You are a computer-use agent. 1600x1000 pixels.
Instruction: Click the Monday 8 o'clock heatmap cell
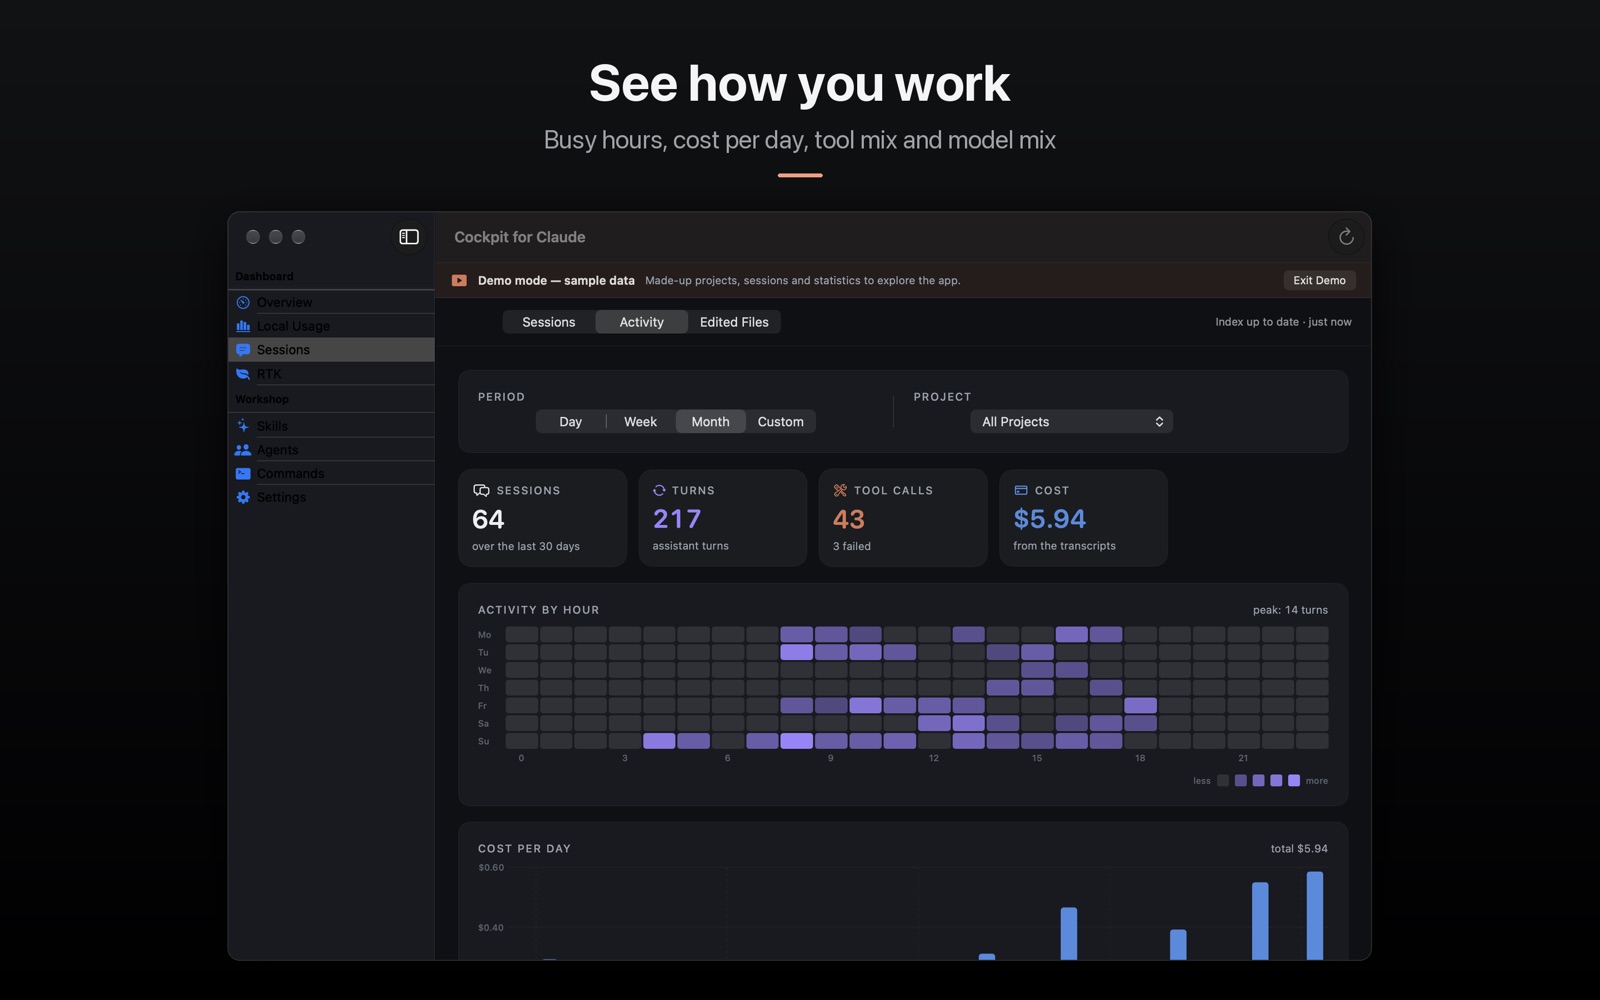point(797,634)
